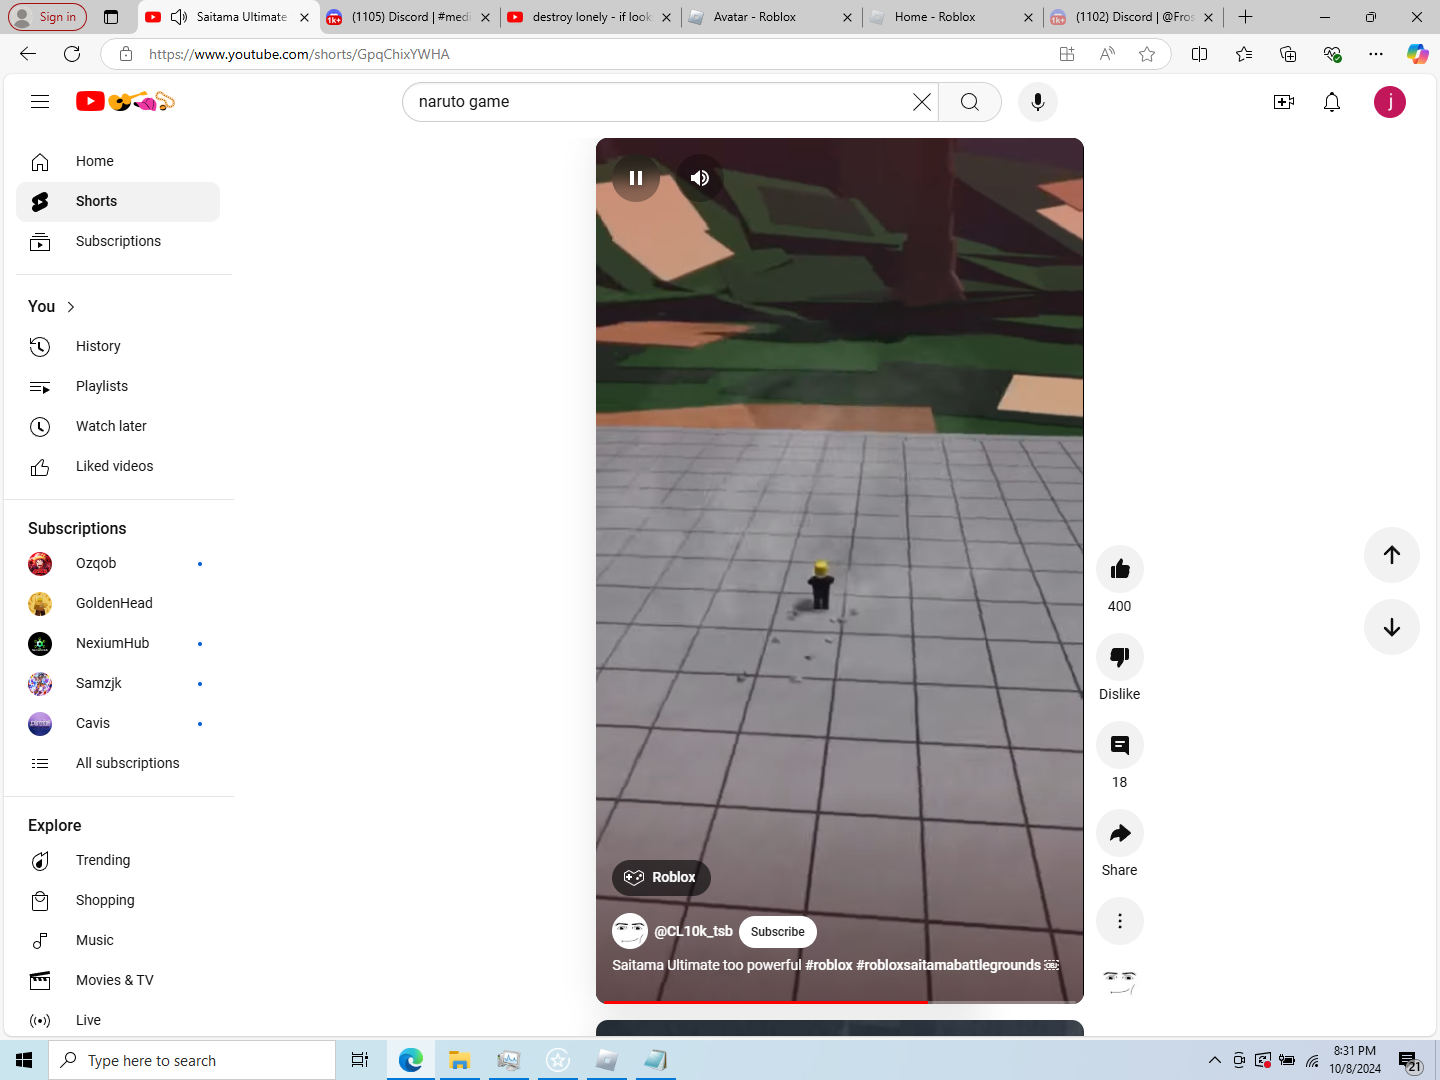Viewport: 1440px width, 1080px height.
Task: Open the Short's more options menu
Action: point(1120,921)
